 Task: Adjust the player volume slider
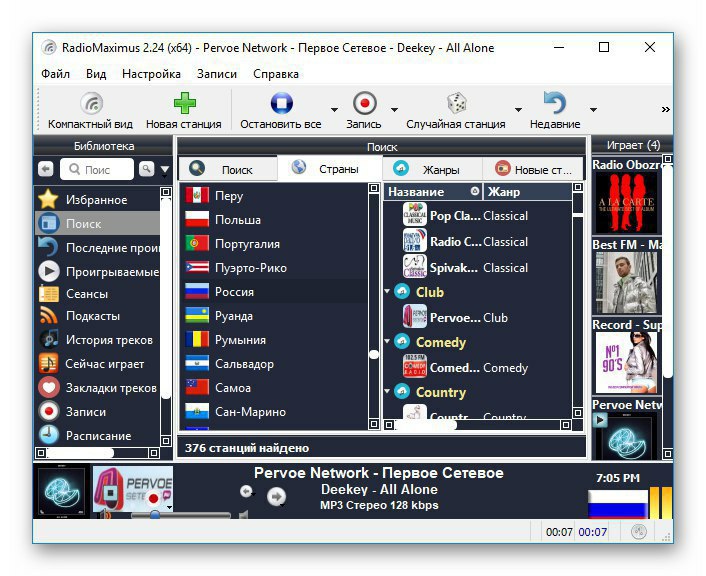tap(181, 514)
